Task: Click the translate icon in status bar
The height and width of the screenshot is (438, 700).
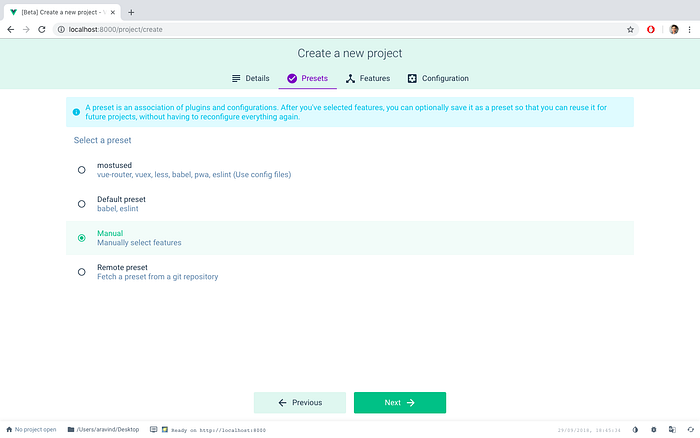Action: coord(672,430)
